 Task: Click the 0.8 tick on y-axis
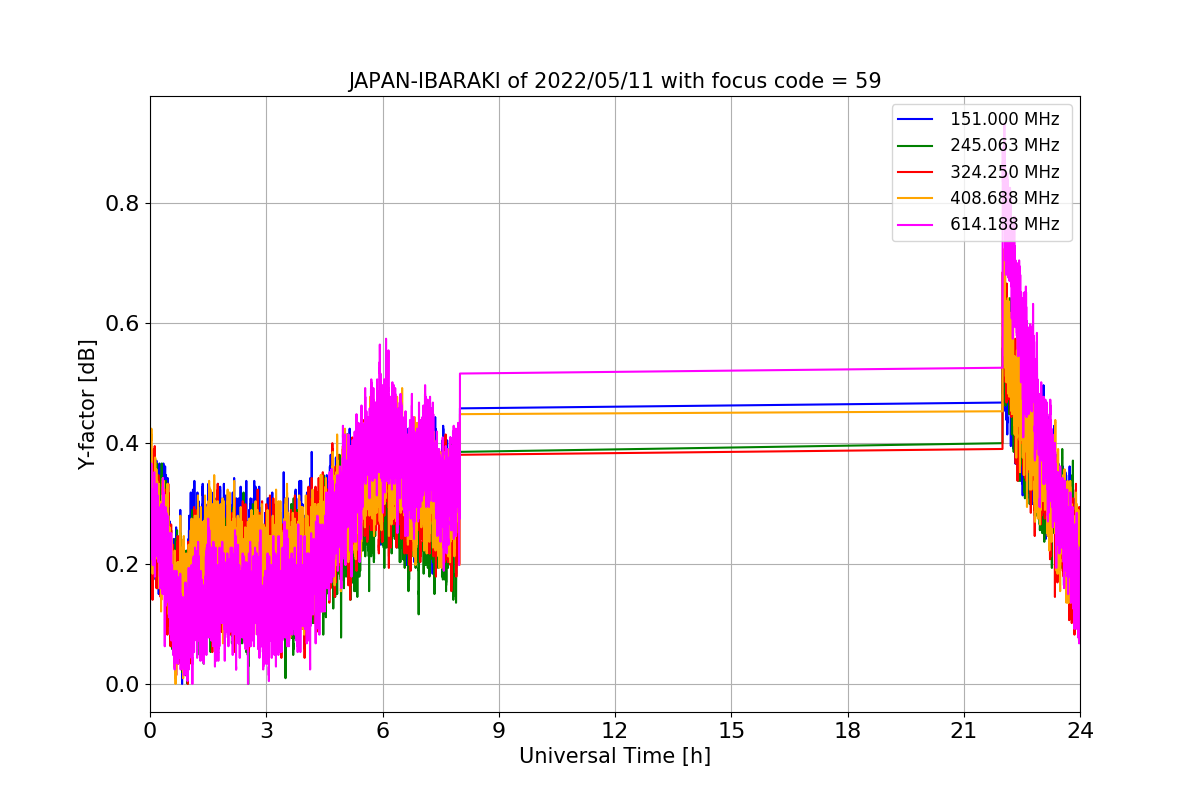[122, 204]
